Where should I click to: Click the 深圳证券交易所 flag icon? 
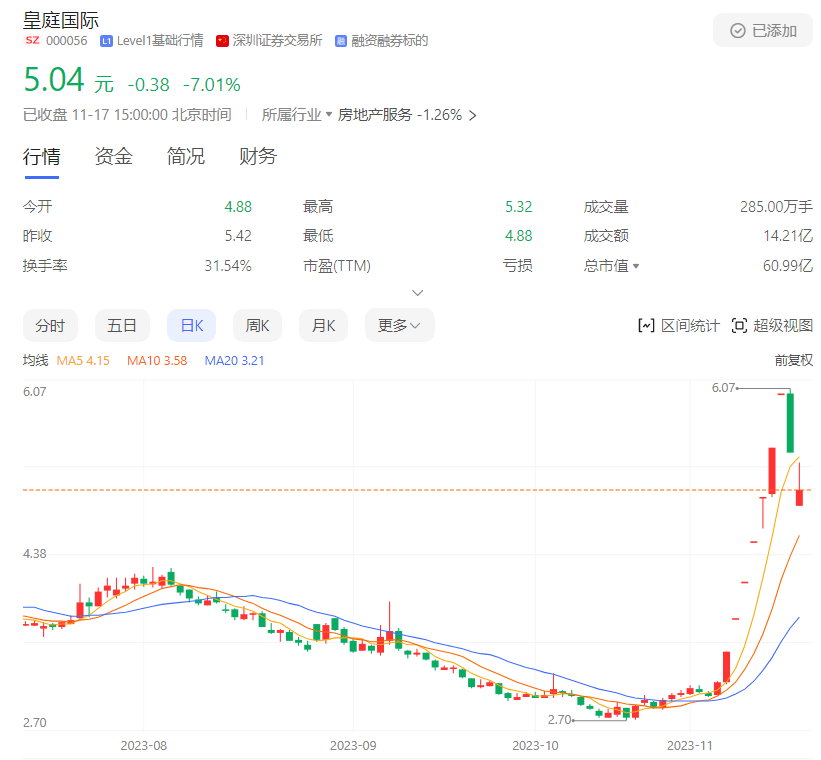222,41
